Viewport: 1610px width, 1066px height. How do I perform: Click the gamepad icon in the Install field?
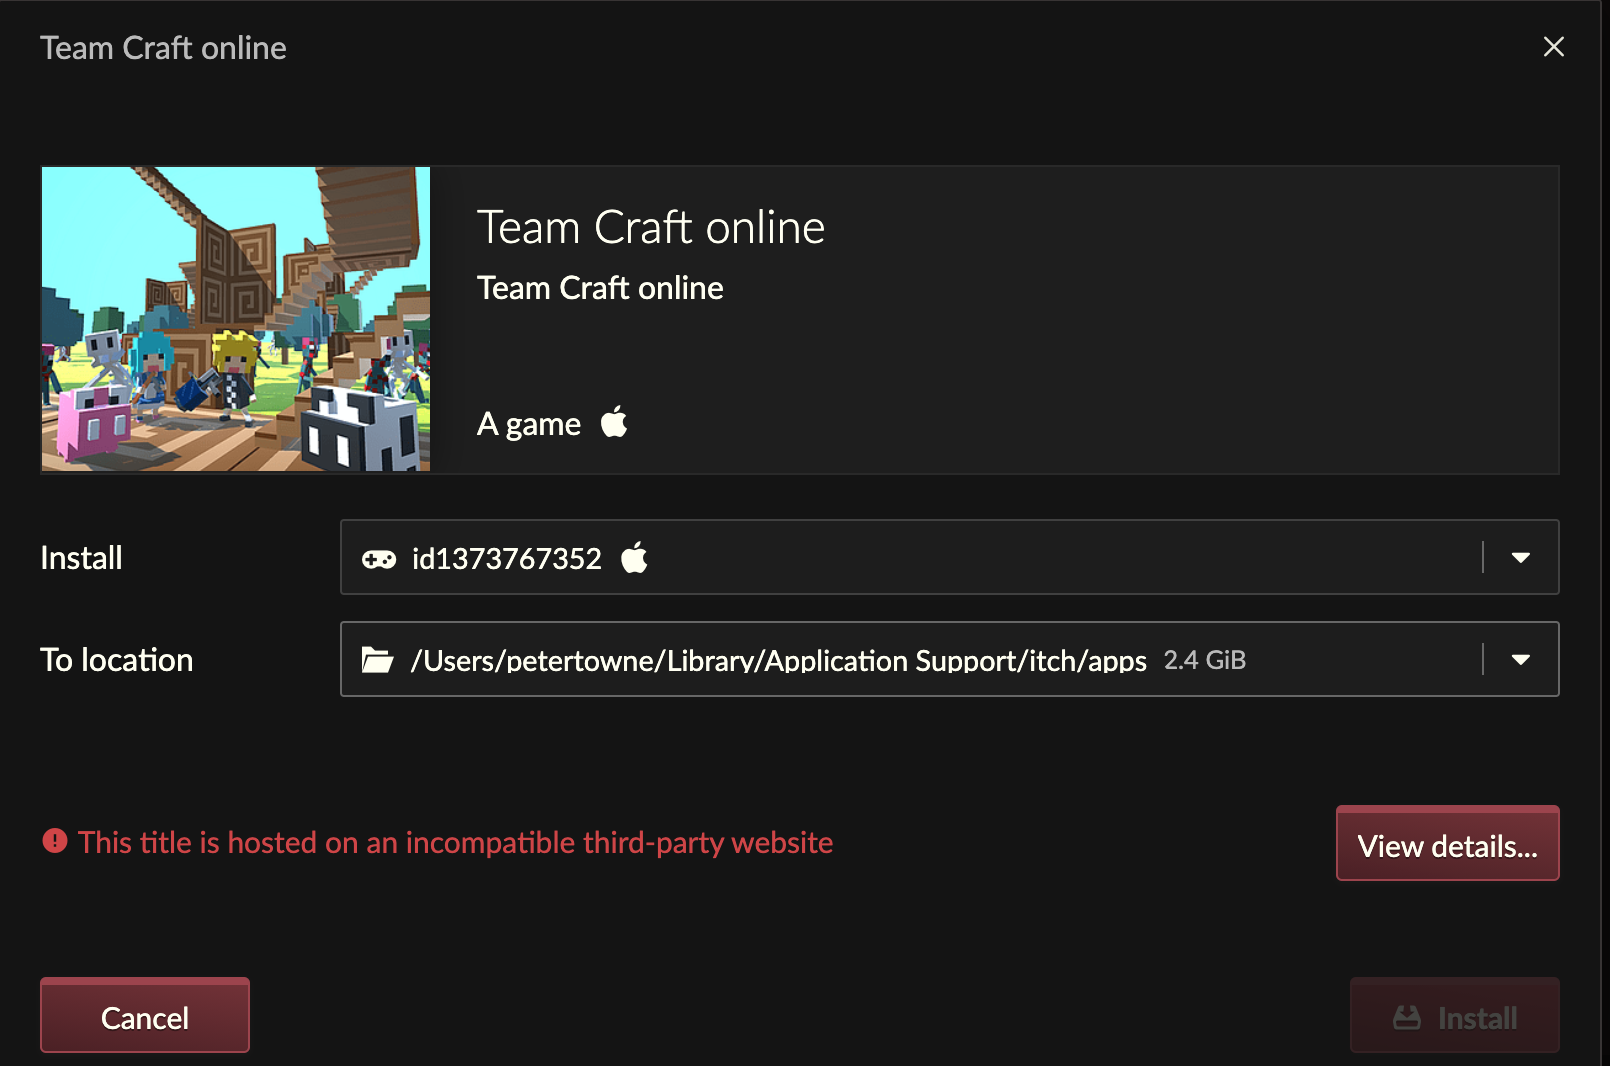pos(379,558)
